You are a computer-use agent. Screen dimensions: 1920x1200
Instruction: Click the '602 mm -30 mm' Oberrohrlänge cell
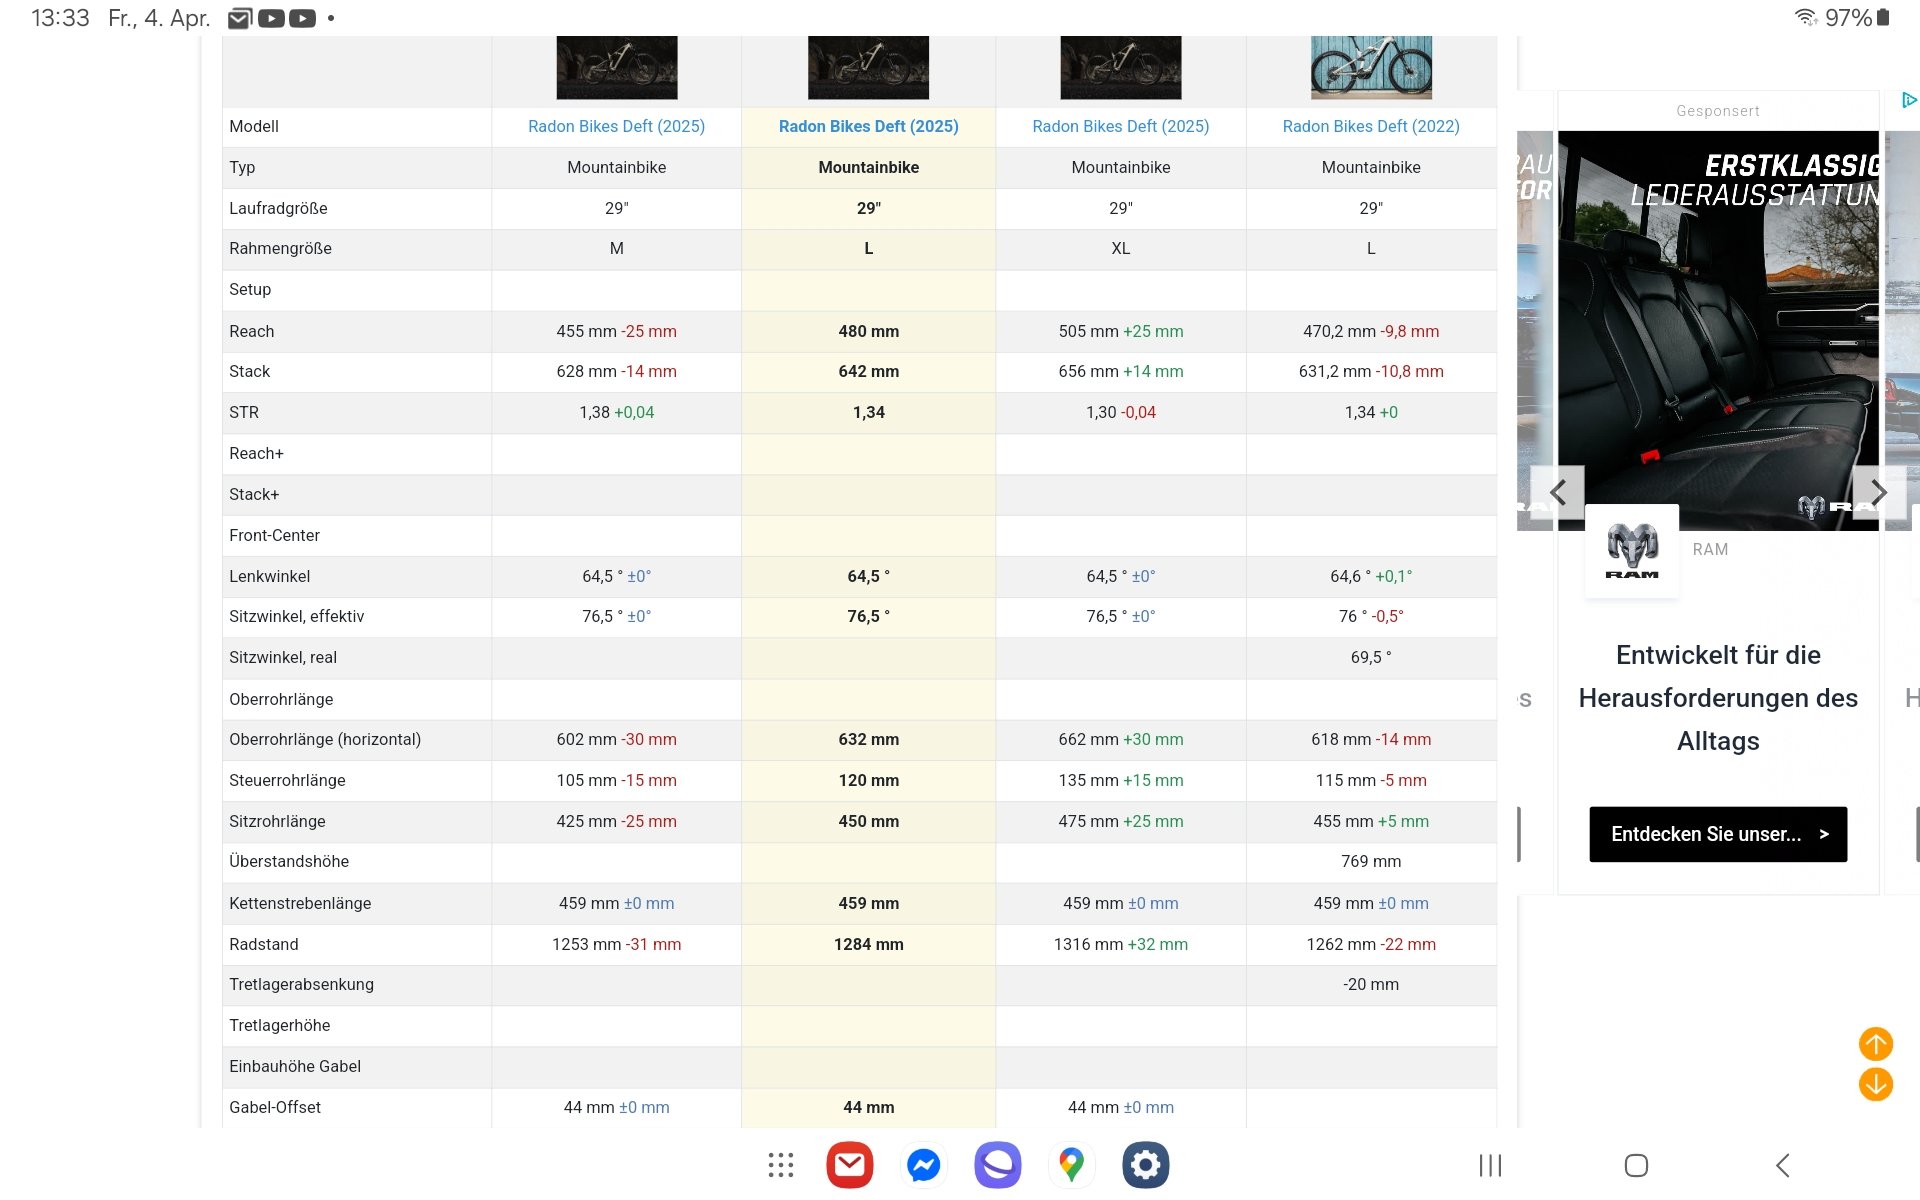tap(616, 739)
